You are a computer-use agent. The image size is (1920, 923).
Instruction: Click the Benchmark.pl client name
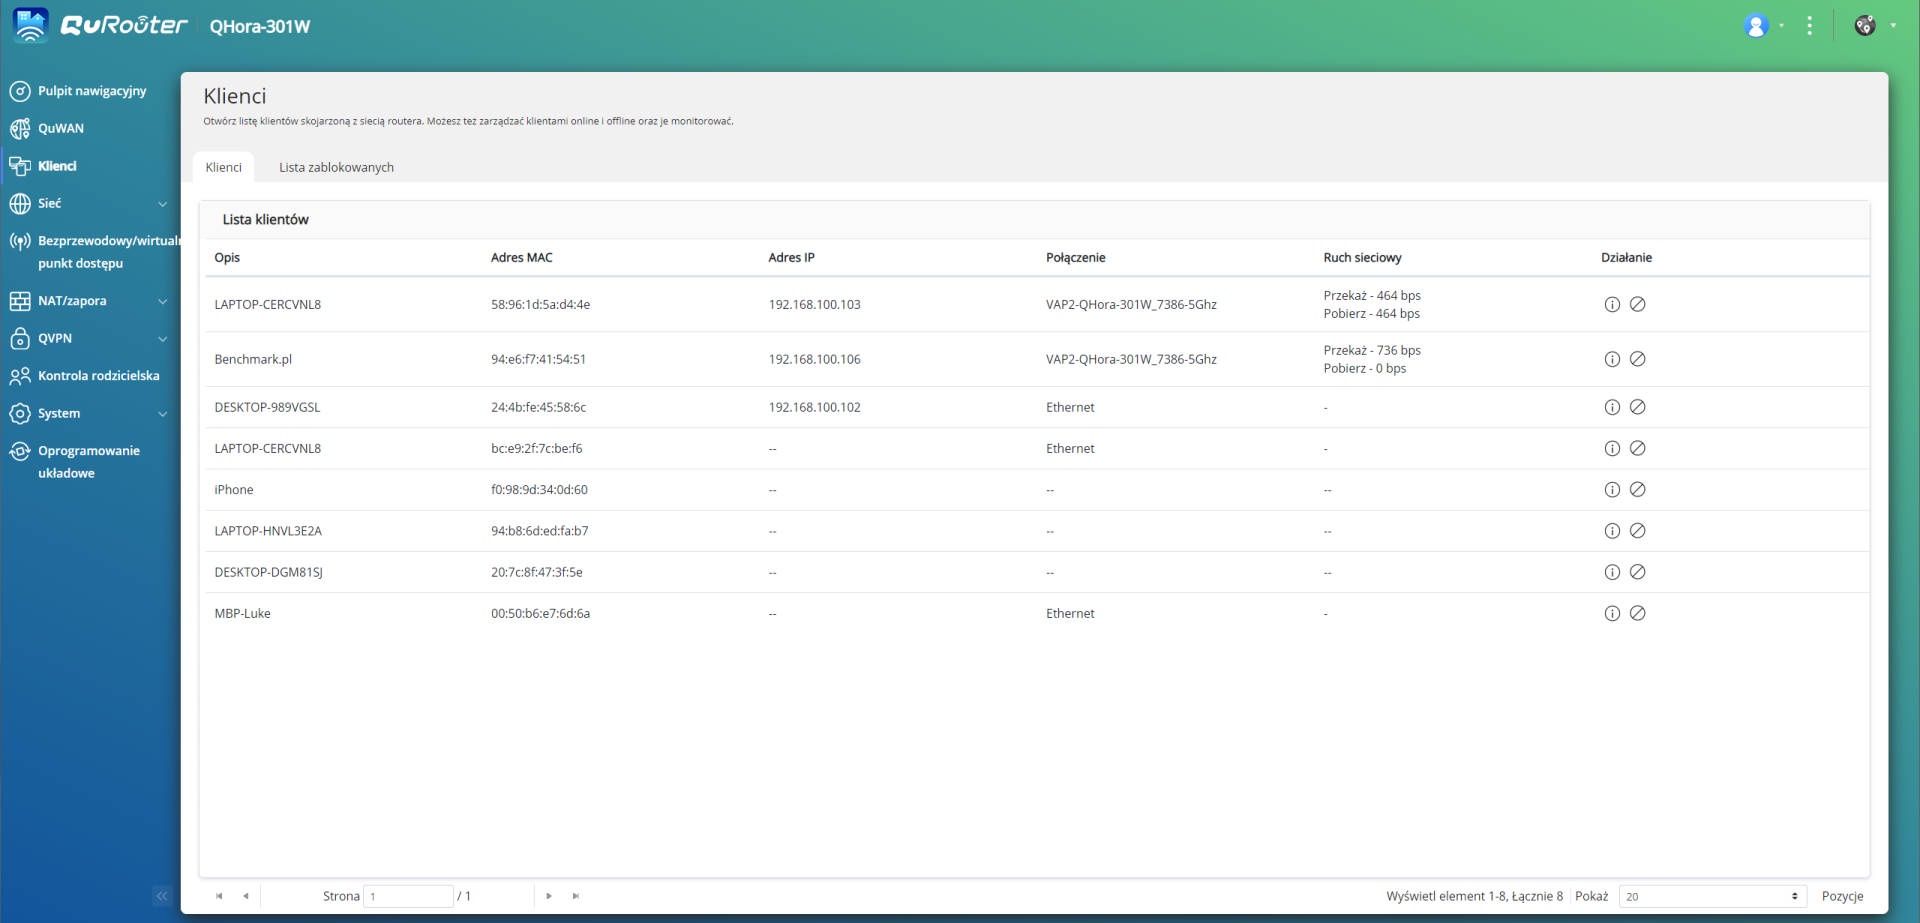click(x=253, y=360)
